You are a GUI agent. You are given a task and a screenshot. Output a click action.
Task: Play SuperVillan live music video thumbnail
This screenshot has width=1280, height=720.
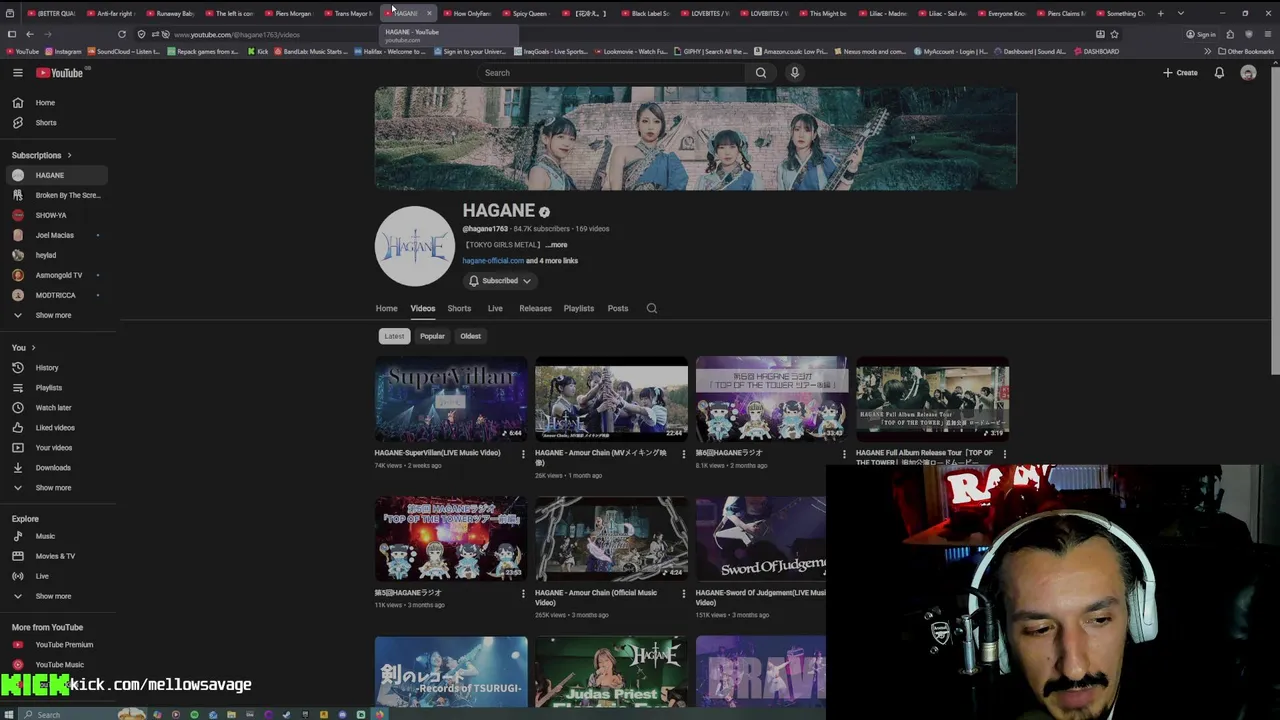point(451,399)
